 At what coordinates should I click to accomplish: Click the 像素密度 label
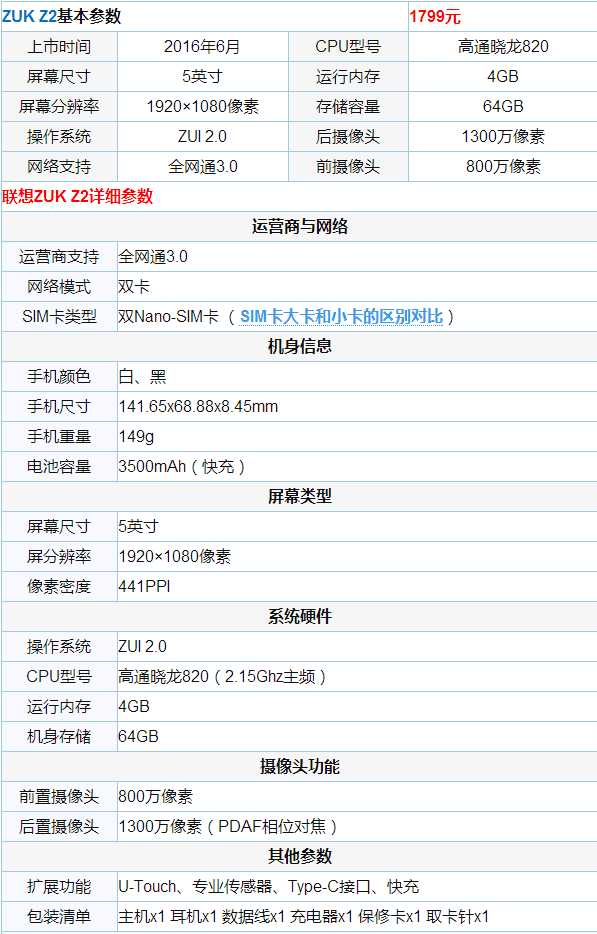(59, 586)
